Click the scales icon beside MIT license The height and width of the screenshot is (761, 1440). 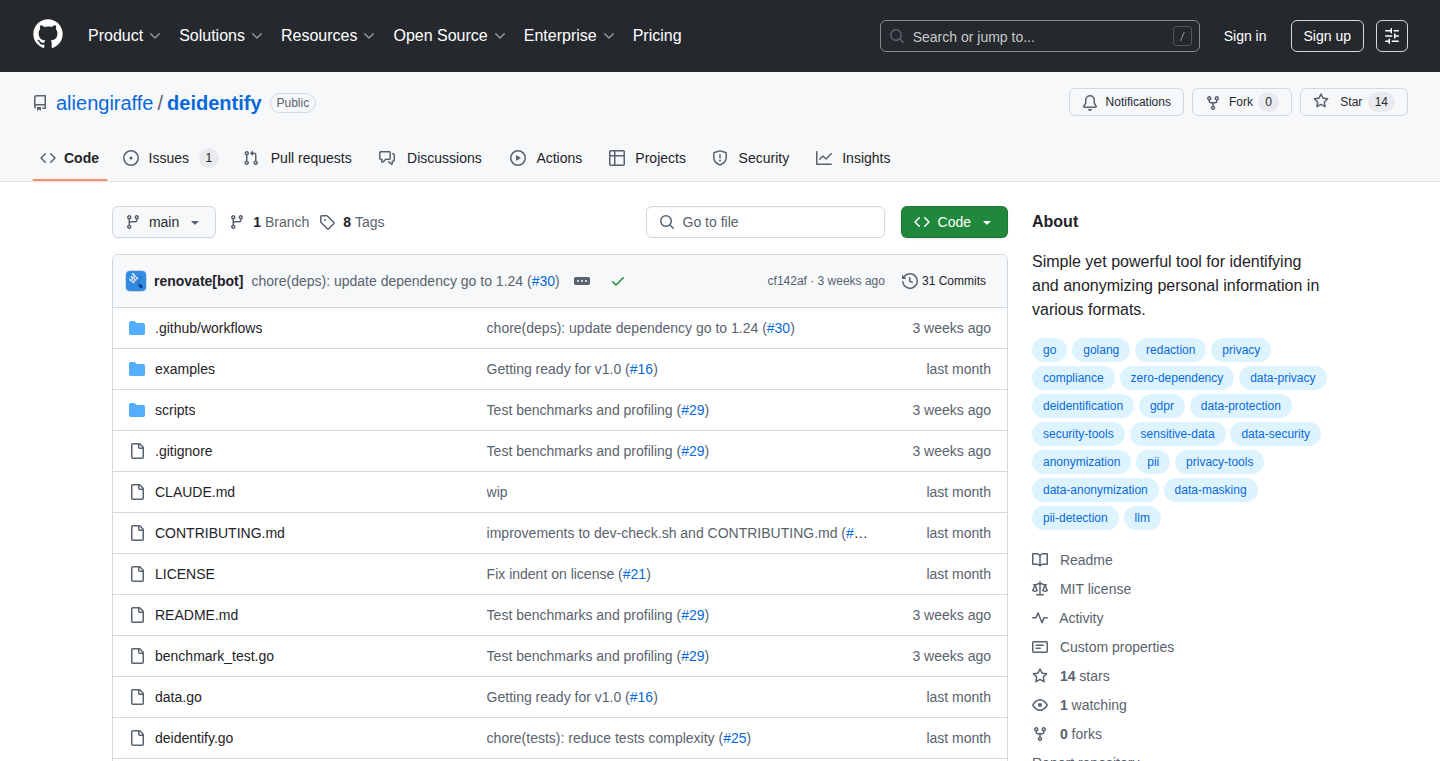pyautogui.click(x=1040, y=589)
